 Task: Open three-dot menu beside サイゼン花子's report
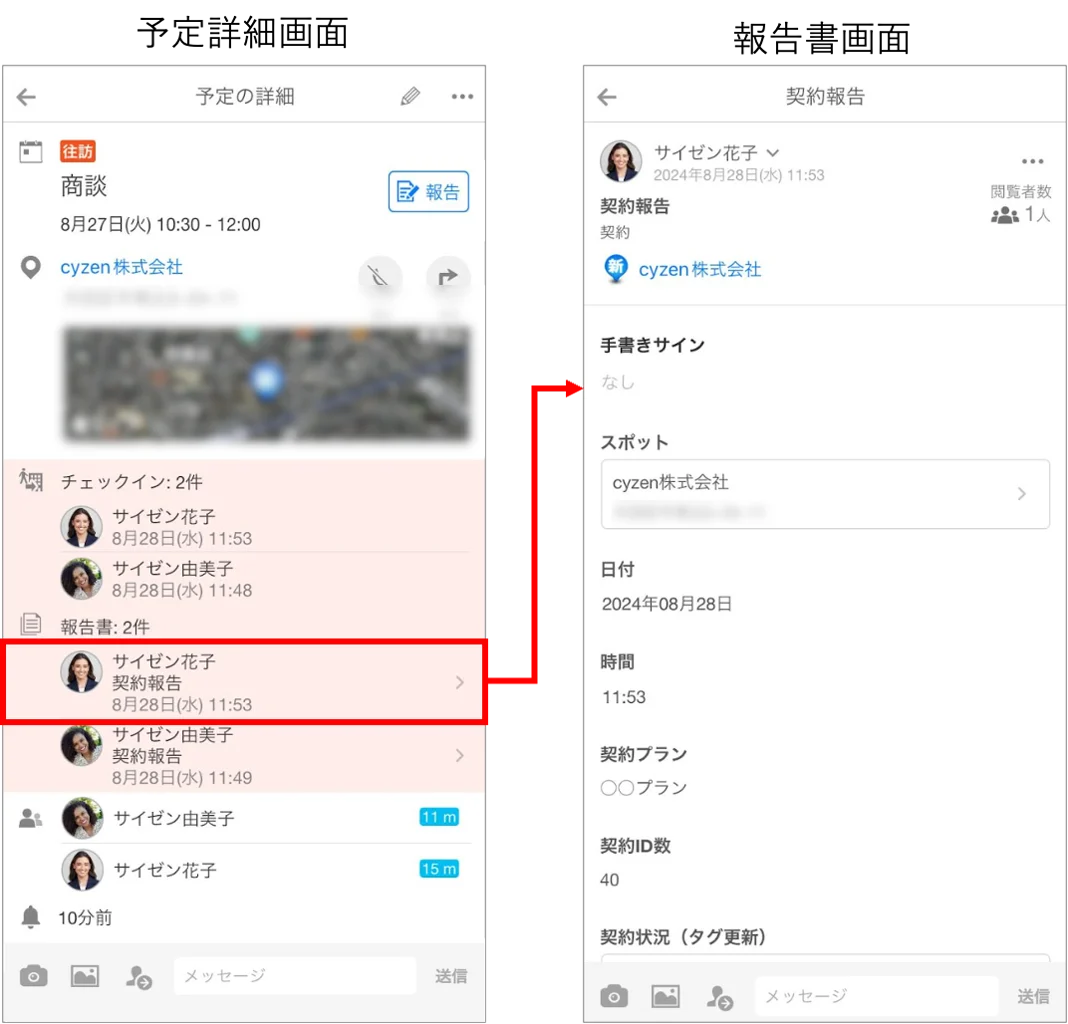pyautogui.click(x=1033, y=161)
